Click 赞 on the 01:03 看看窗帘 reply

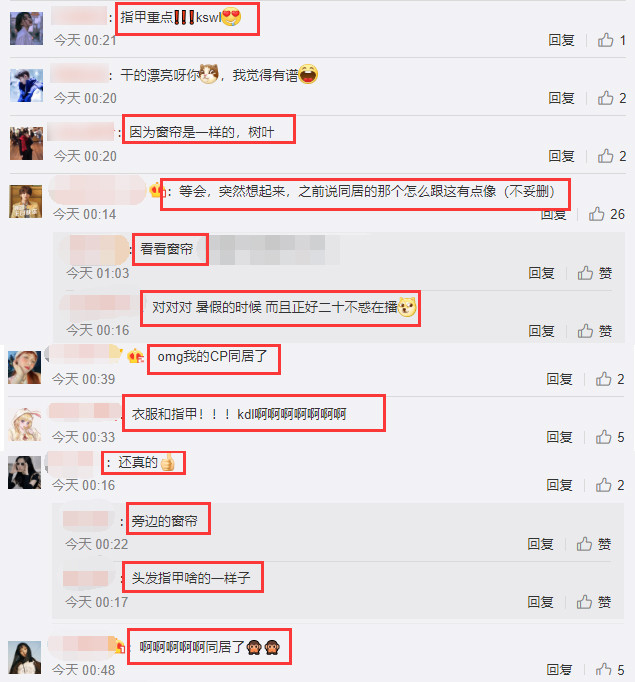point(595,273)
